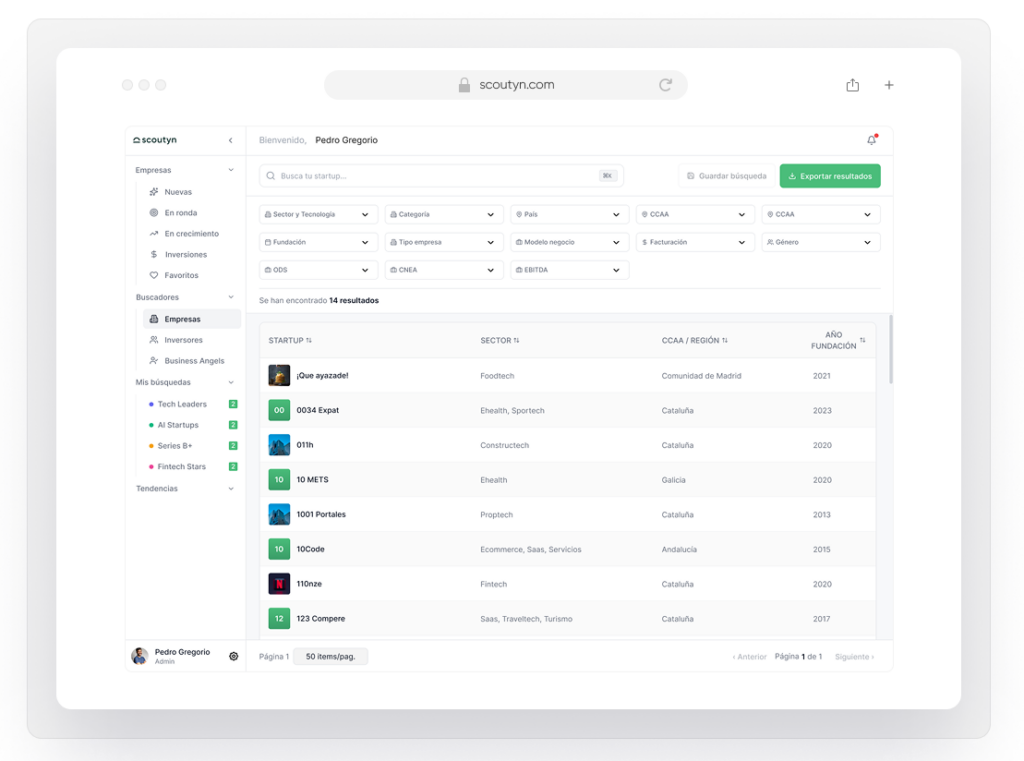Select the Nuevas icon in the sidebar
The height and width of the screenshot is (761, 1024).
[154, 191]
